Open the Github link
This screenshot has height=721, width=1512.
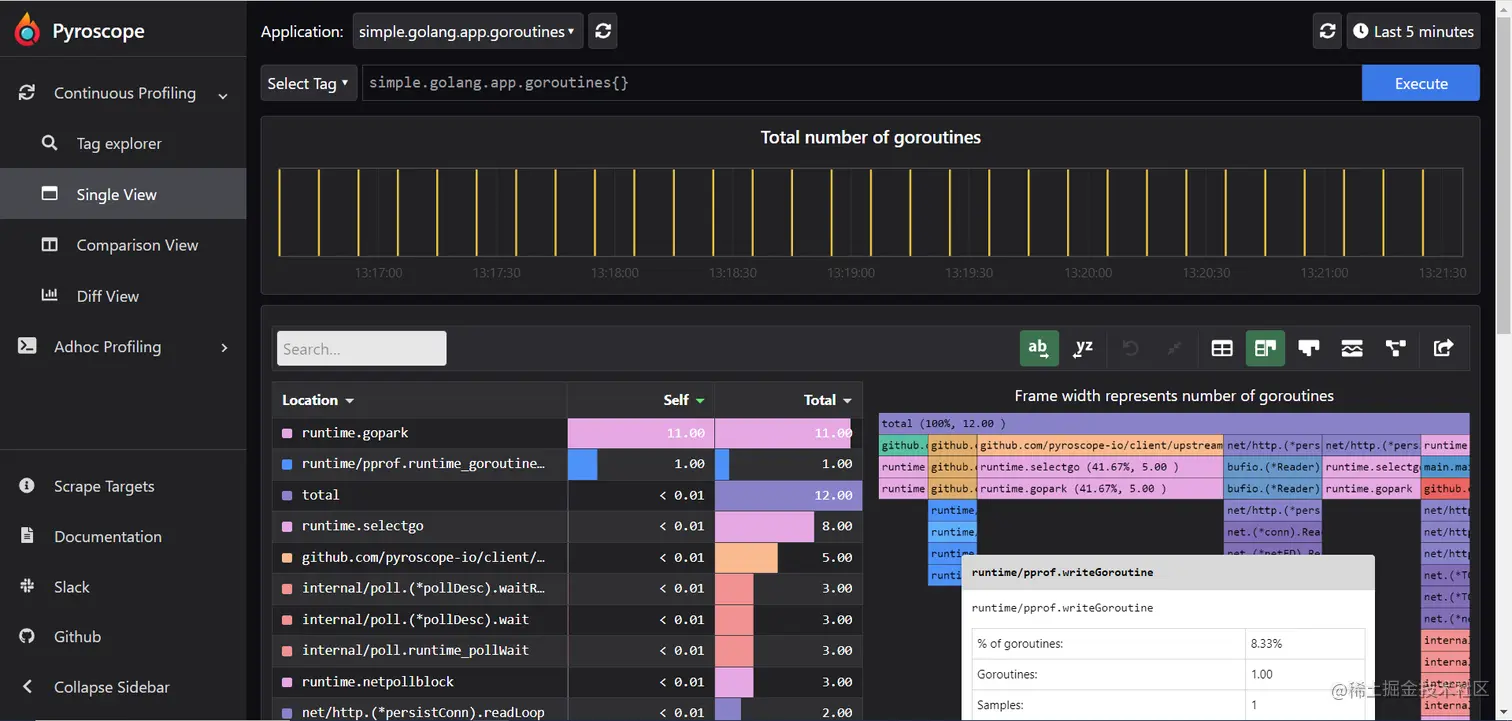(x=77, y=637)
